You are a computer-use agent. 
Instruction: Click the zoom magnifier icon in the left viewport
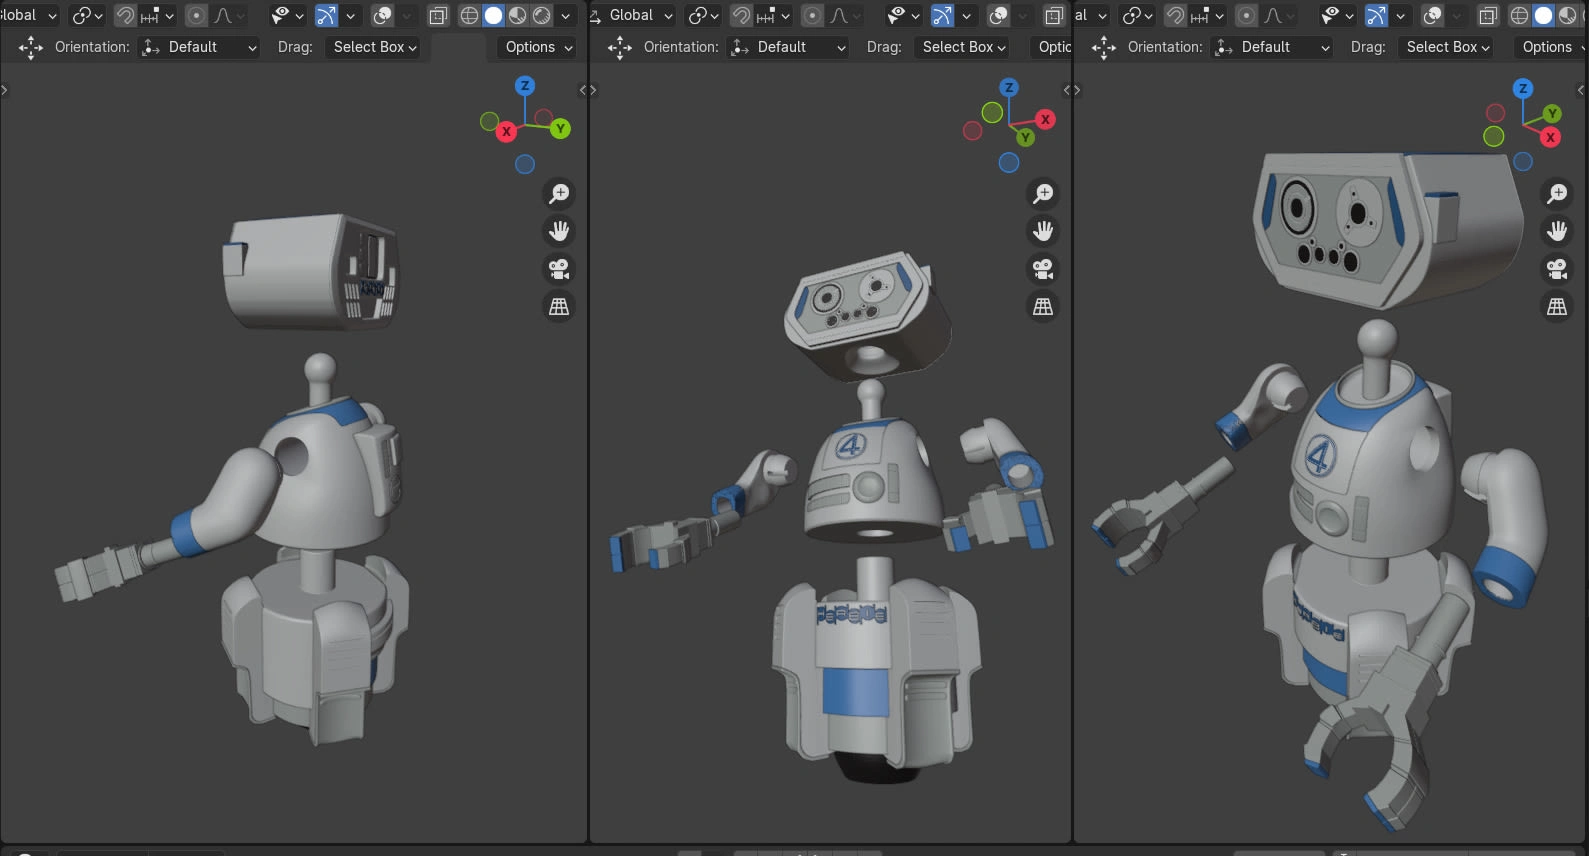coord(559,193)
